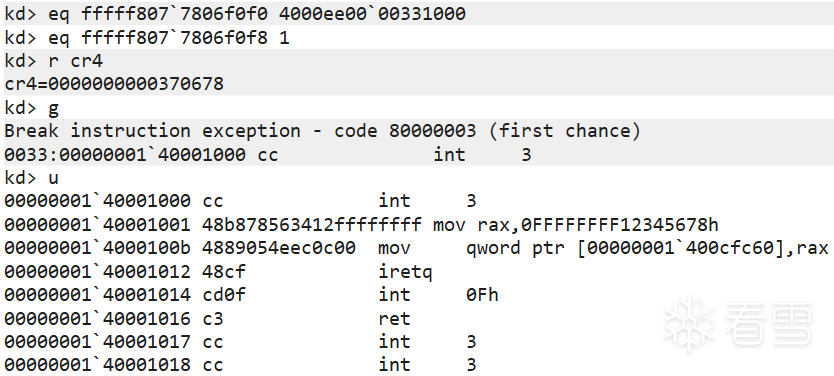Image resolution: width=834 pixels, height=376 pixels.
Task: Click opcode bytes 4889054eec0c00
Action: tap(279, 247)
